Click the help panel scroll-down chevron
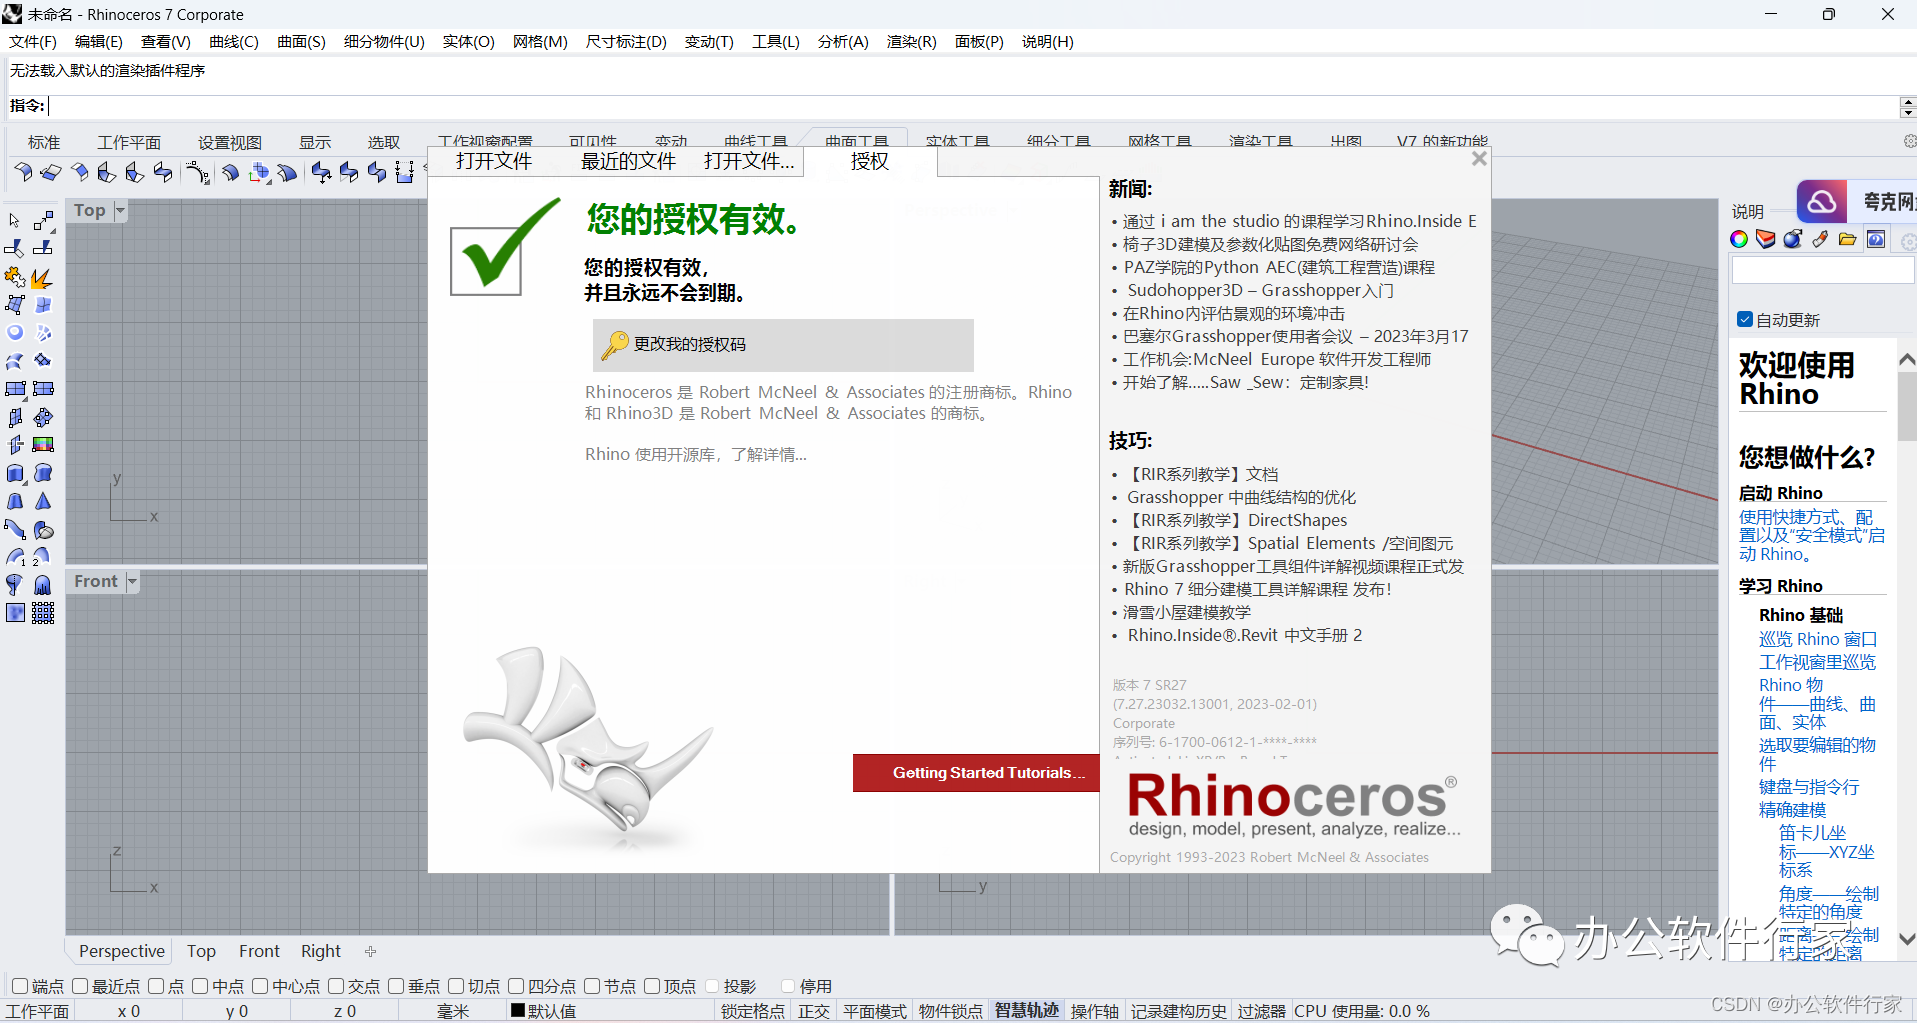 click(1907, 939)
